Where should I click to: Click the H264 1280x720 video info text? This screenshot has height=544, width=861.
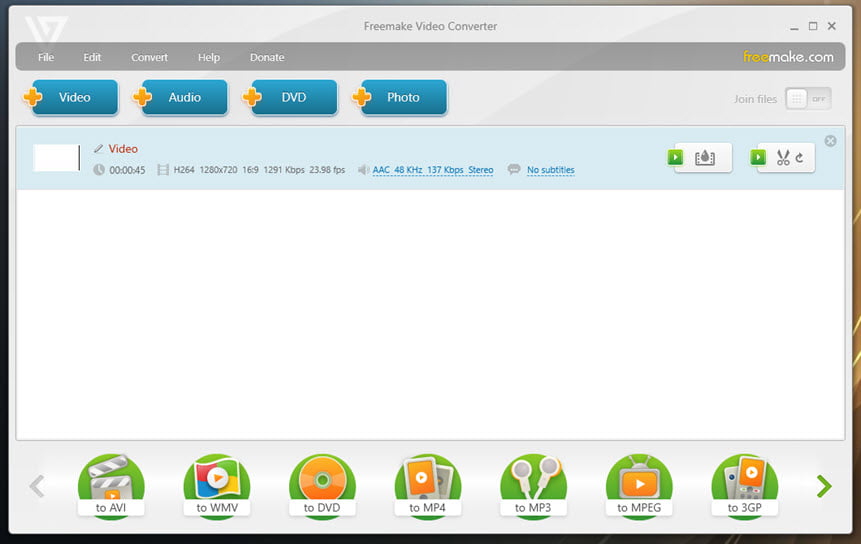259,170
